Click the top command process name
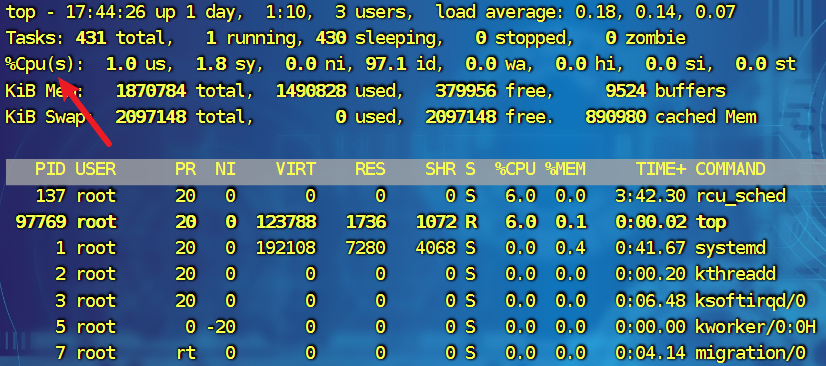Image resolution: width=826 pixels, height=366 pixels. click(711, 222)
